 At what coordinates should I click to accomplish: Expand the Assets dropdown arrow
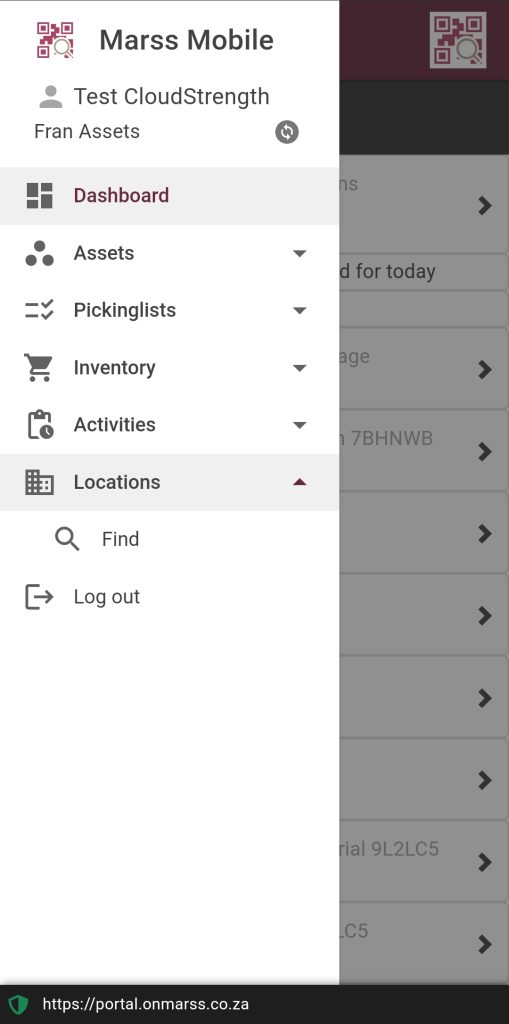pyautogui.click(x=299, y=253)
